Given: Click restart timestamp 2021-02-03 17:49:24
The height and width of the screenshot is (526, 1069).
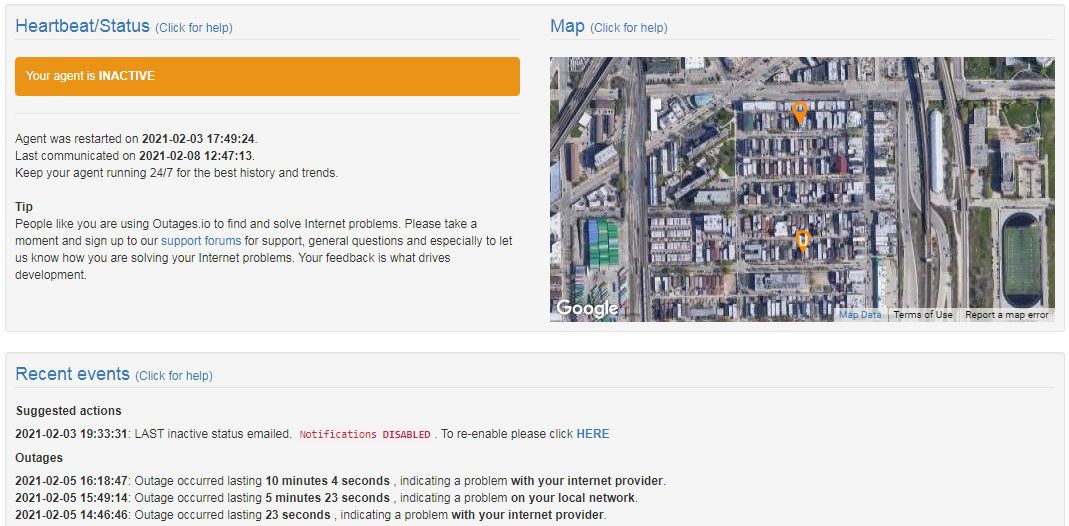Looking at the screenshot, I should [x=198, y=139].
